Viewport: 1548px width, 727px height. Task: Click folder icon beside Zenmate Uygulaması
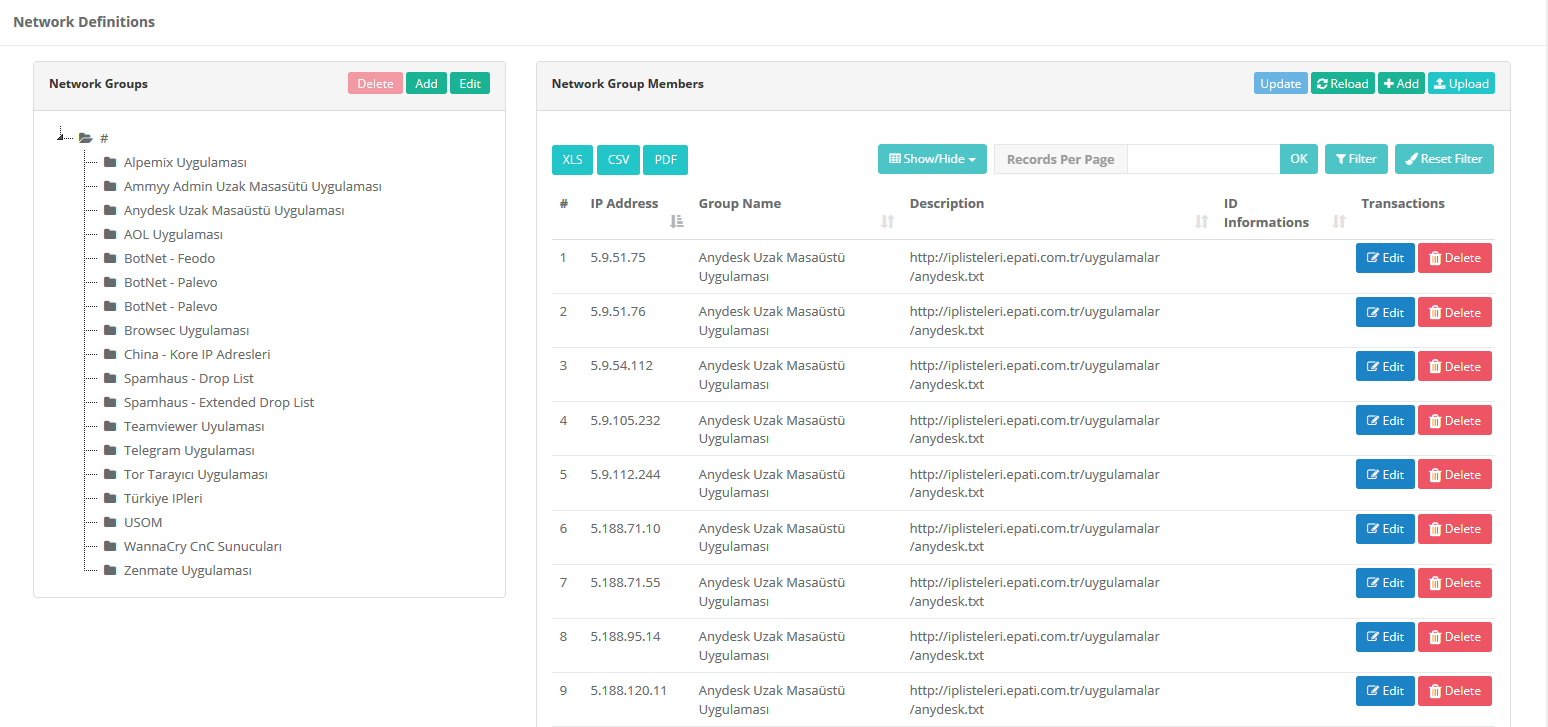click(110, 570)
